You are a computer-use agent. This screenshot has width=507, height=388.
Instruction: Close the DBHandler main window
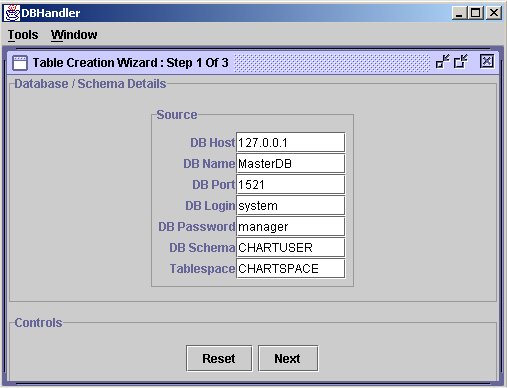[x=494, y=13]
